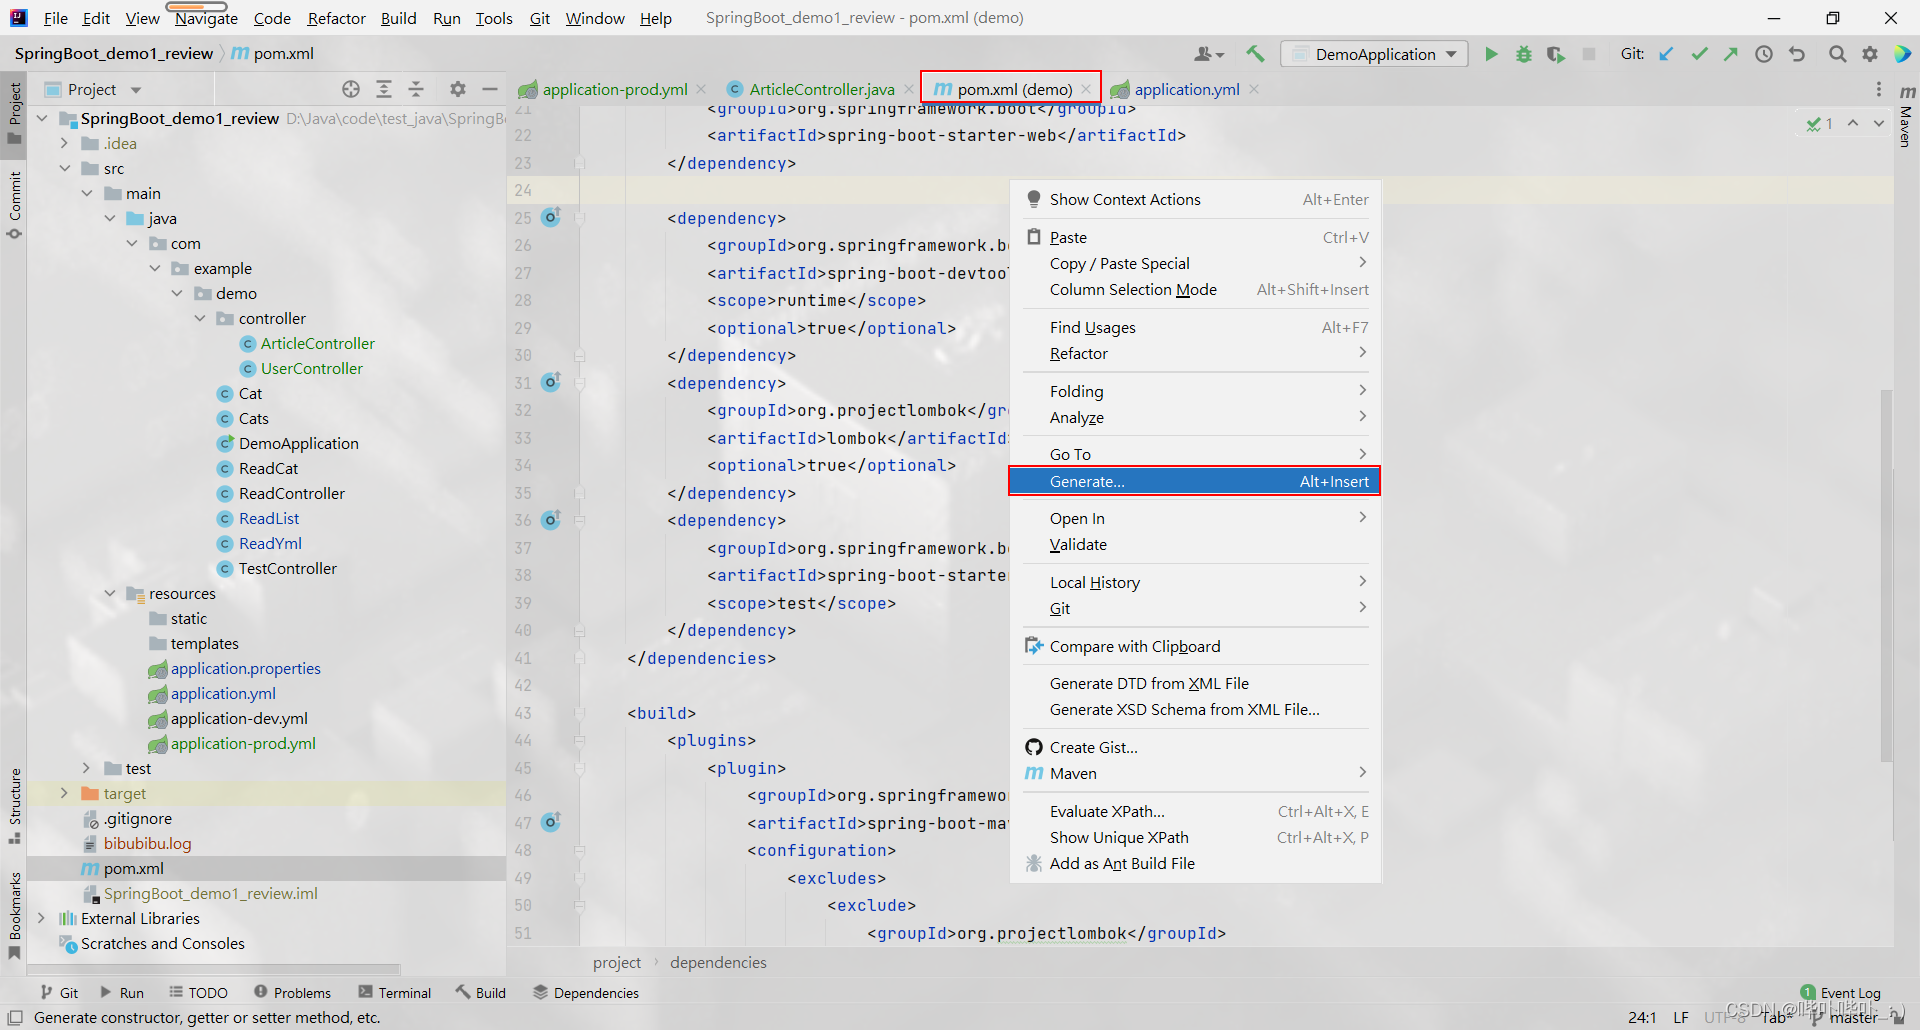Click gutter icon on line 31
1920x1030 pixels.
pos(551,382)
